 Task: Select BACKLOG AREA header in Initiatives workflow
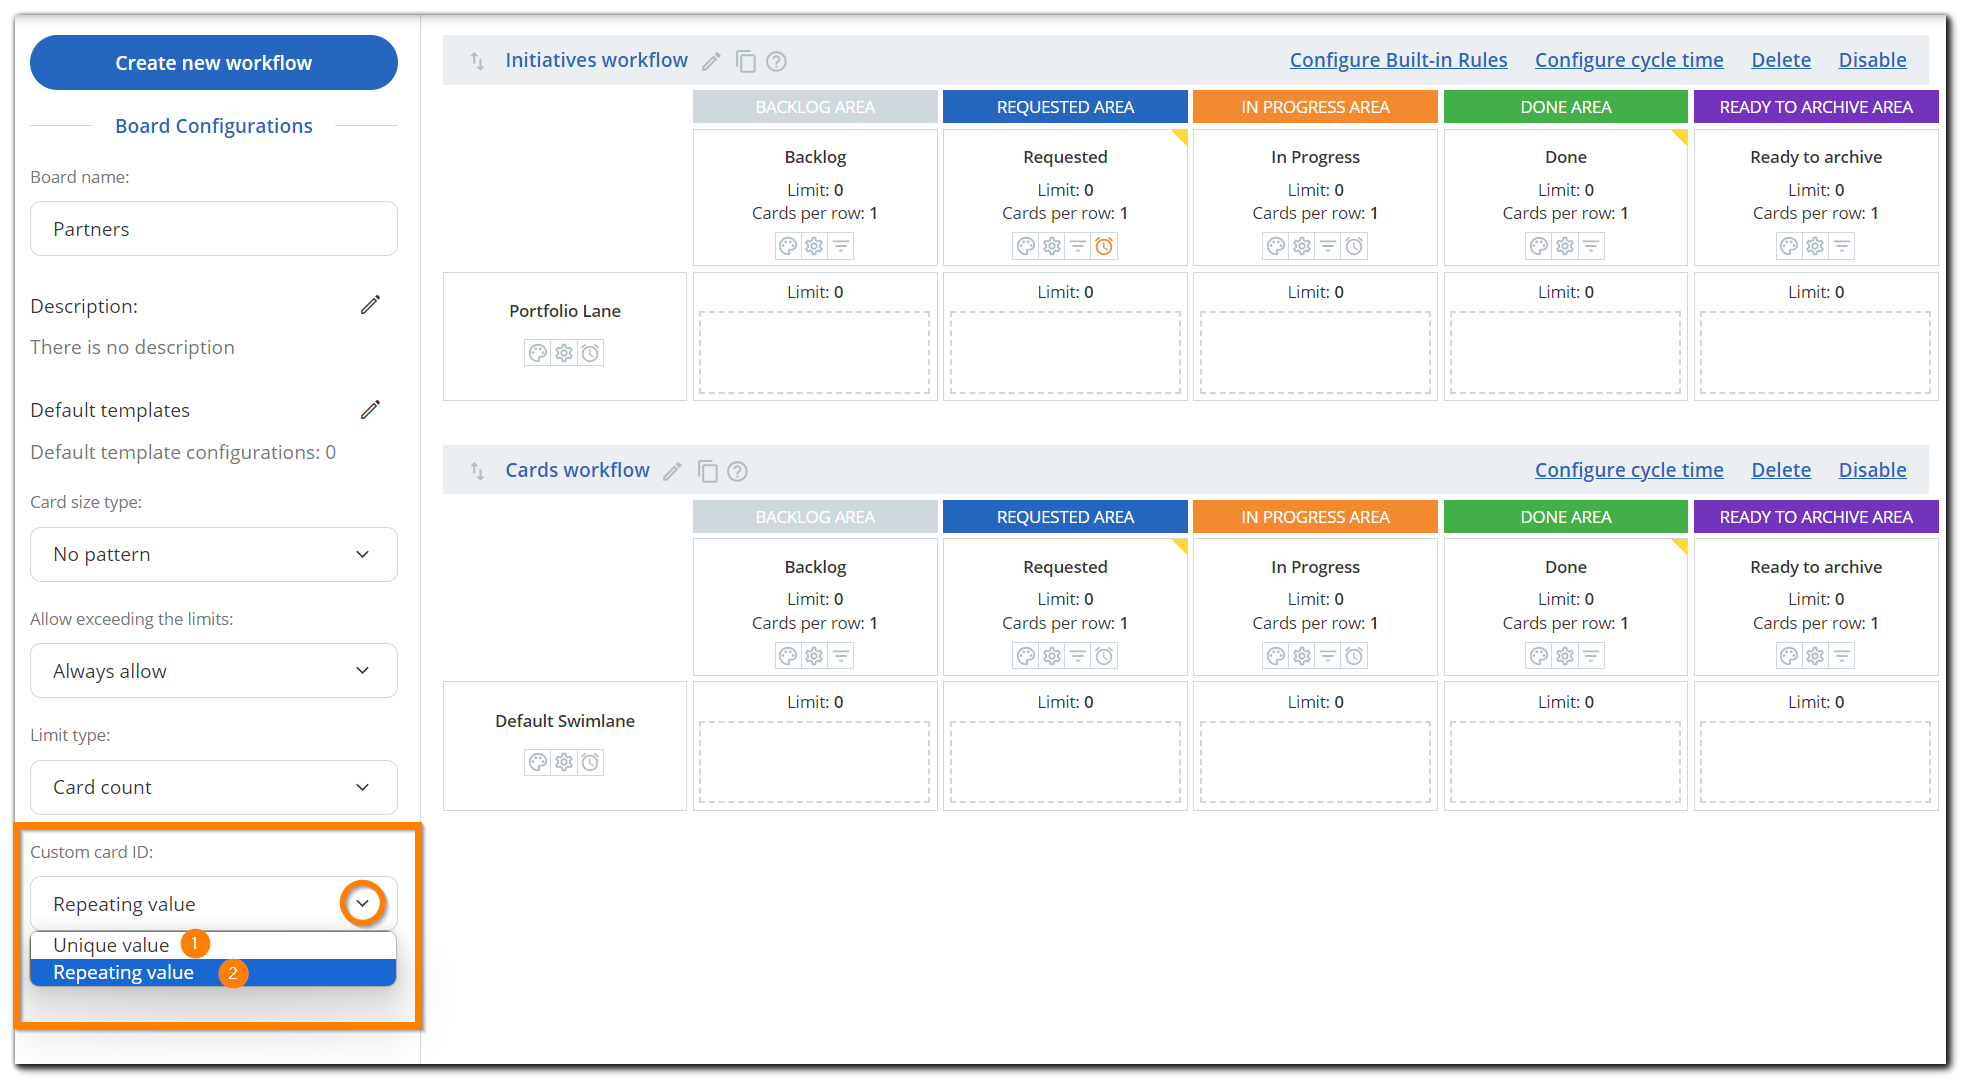click(x=815, y=107)
